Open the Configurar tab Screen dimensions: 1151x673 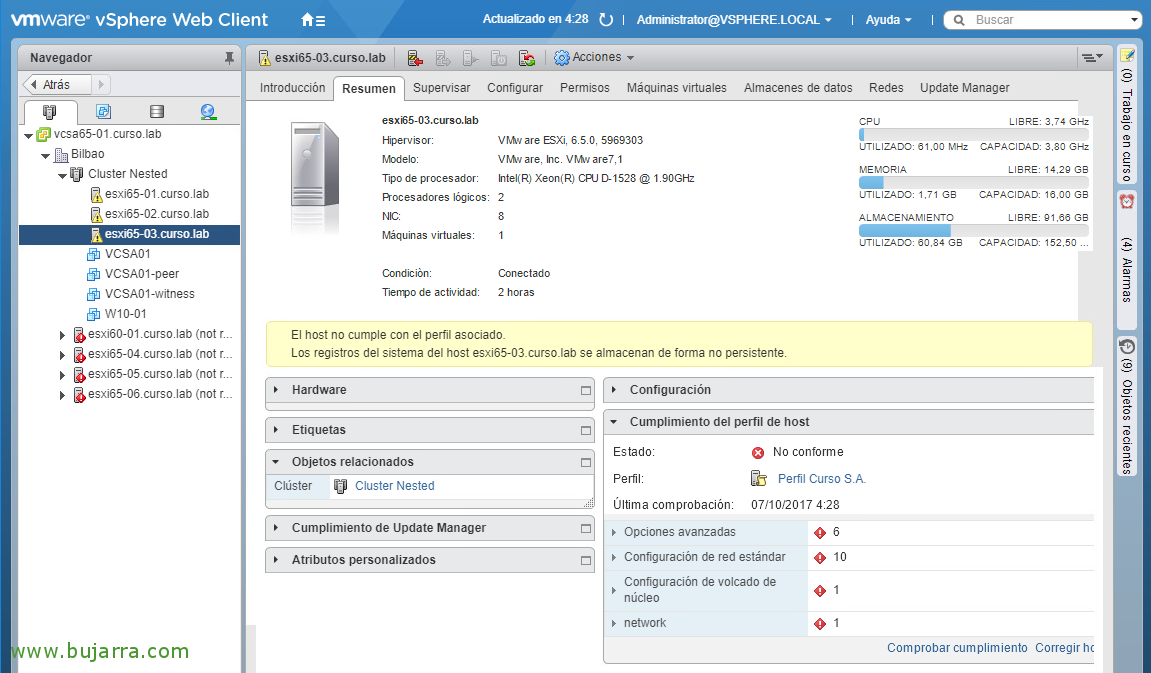pos(515,87)
